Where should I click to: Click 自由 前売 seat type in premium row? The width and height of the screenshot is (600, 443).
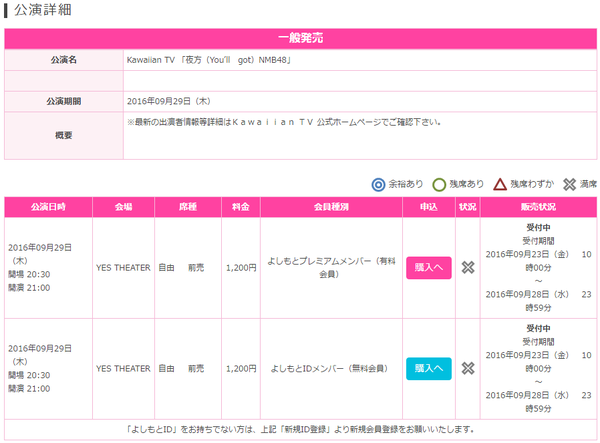point(181,268)
